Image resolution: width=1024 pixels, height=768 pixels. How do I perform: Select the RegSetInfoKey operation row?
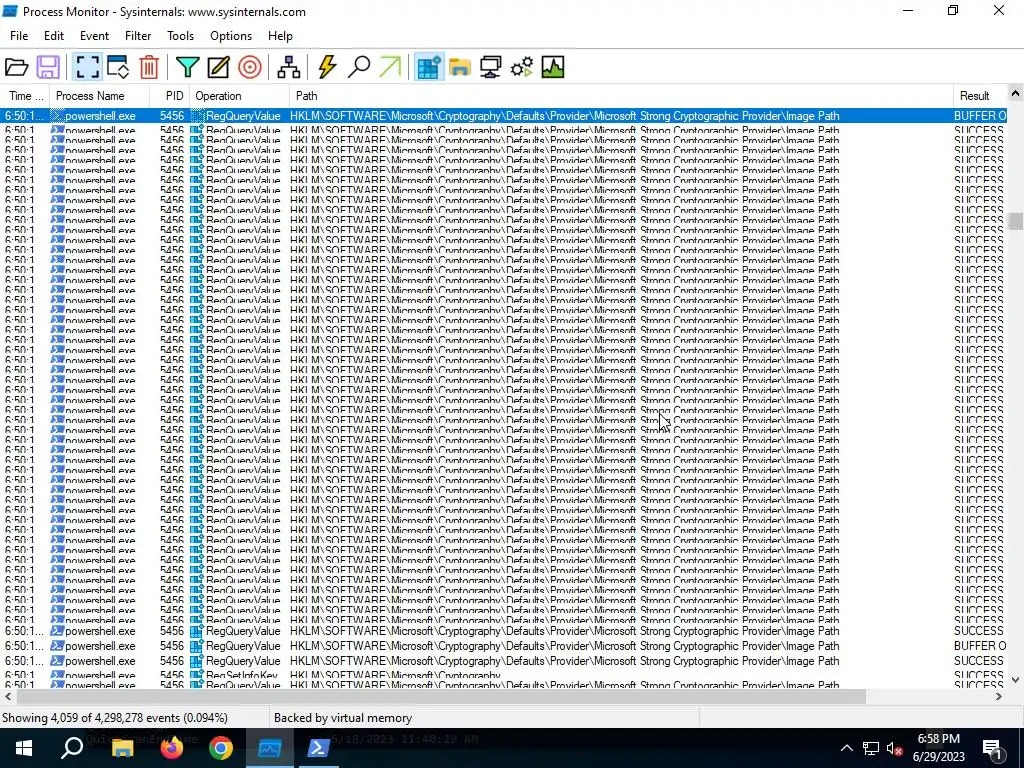tap(503, 675)
